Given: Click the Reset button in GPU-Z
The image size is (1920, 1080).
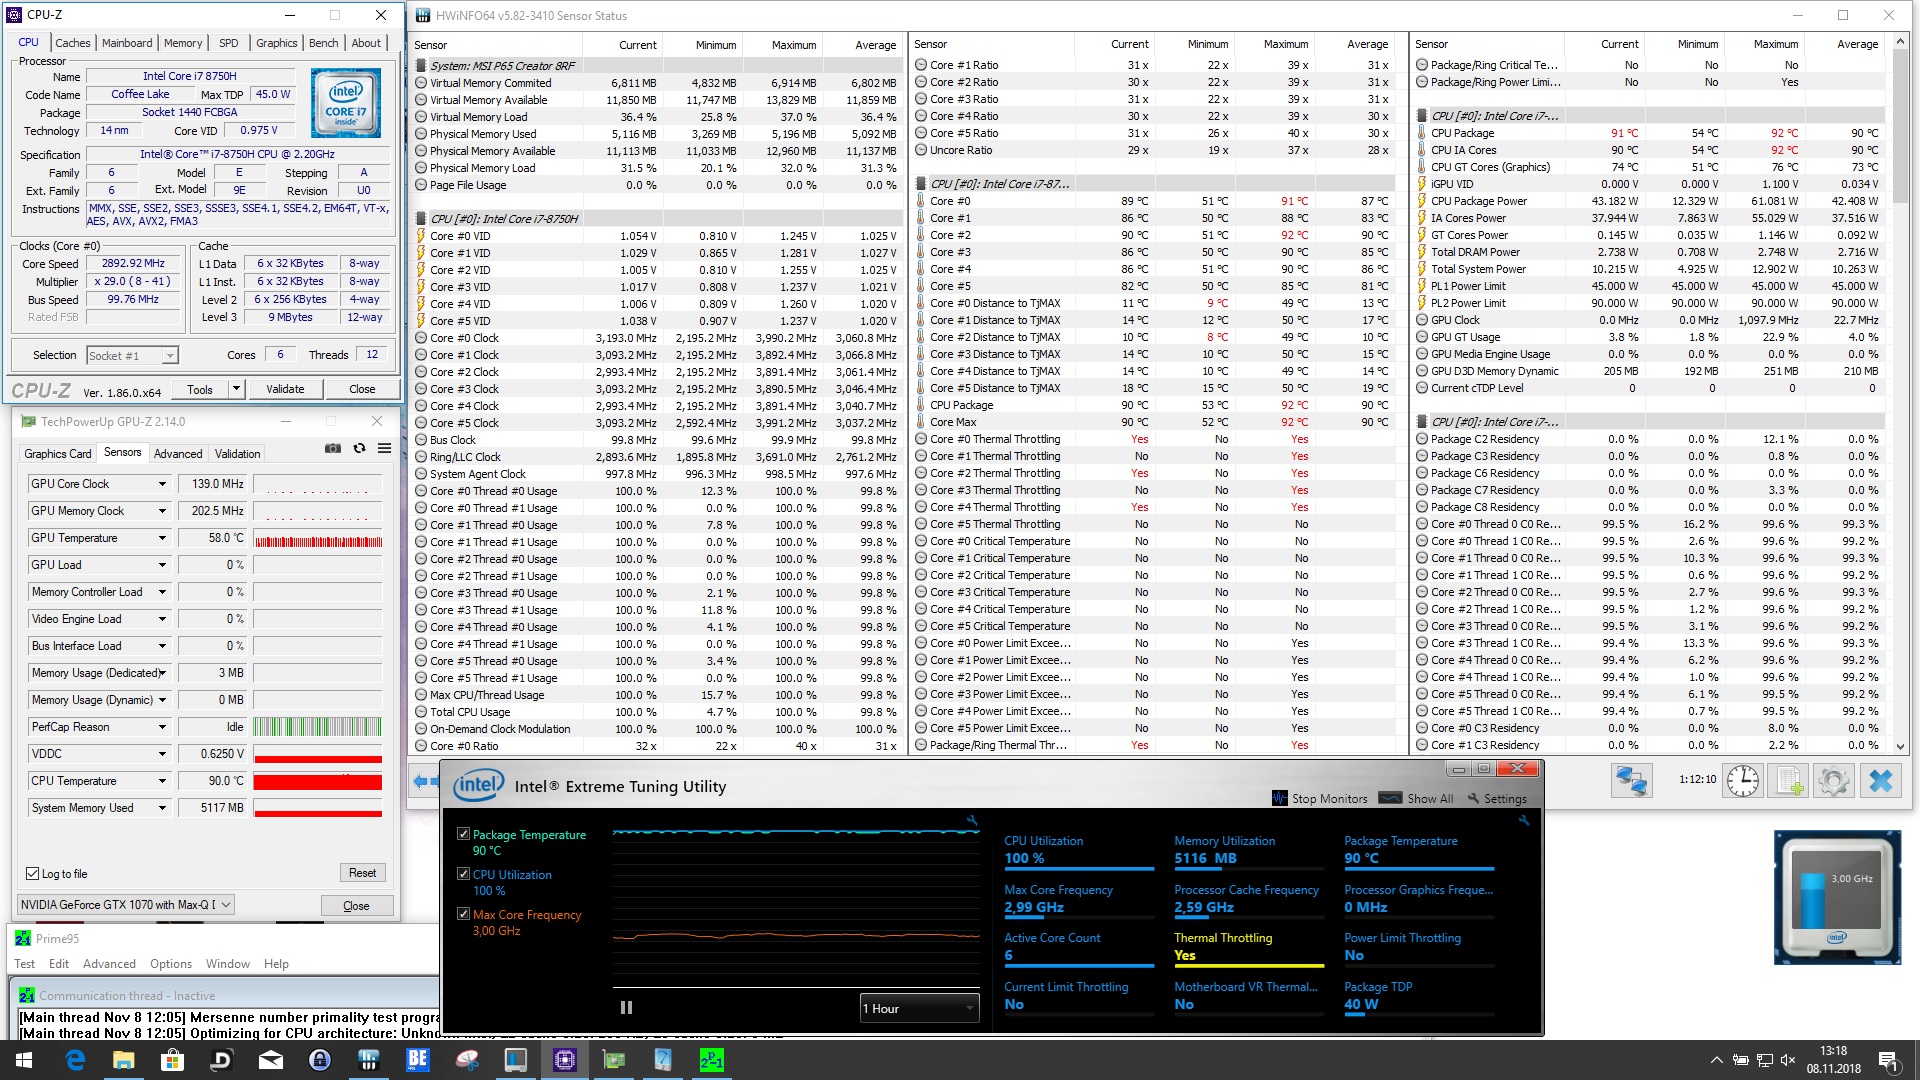Looking at the screenshot, I should [x=363, y=872].
